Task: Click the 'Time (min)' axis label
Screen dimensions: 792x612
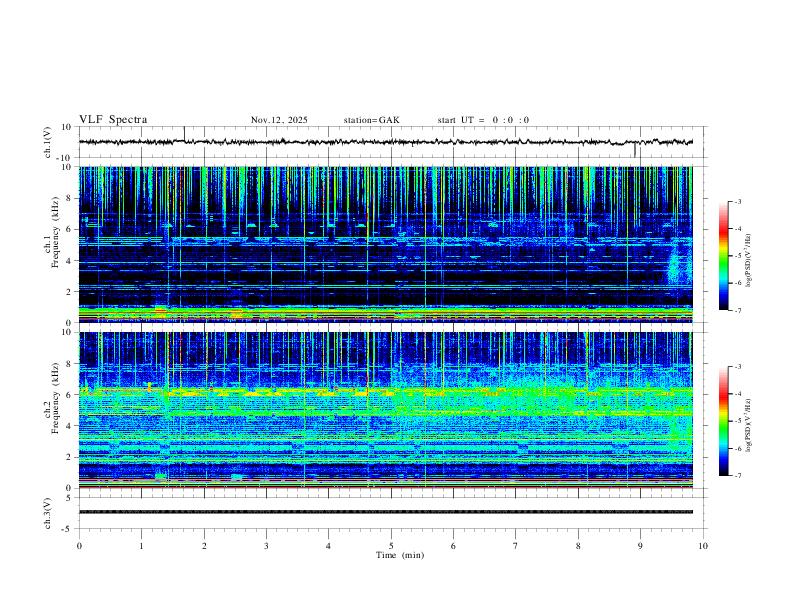Action: point(400,555)
